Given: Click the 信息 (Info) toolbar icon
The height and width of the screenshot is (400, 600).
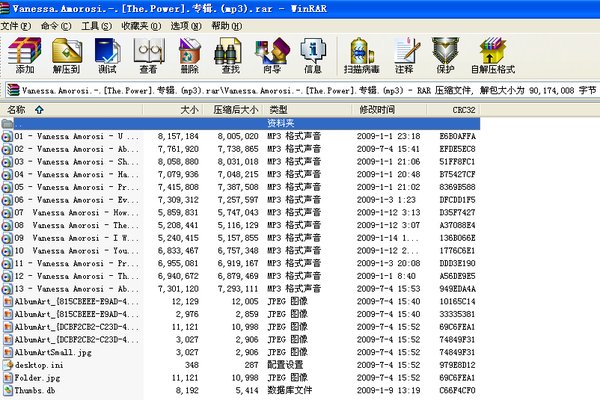Looking at the screenshot, I should [x=313, y=56].
